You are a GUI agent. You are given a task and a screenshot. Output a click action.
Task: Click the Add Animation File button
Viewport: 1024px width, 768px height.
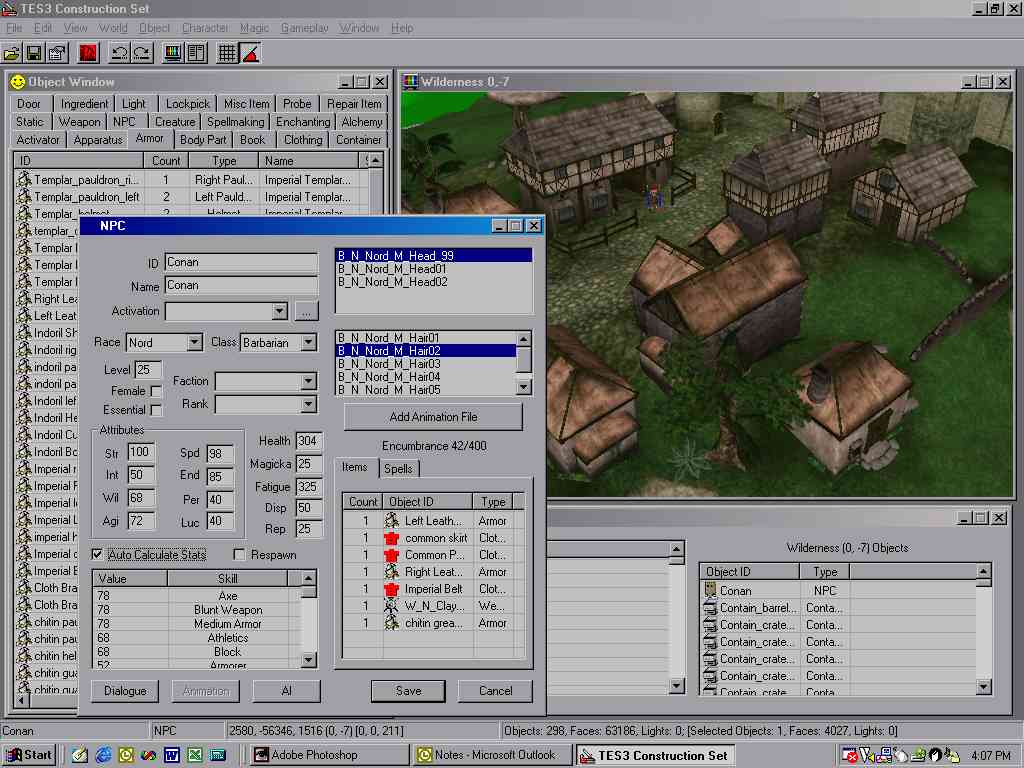433,417
